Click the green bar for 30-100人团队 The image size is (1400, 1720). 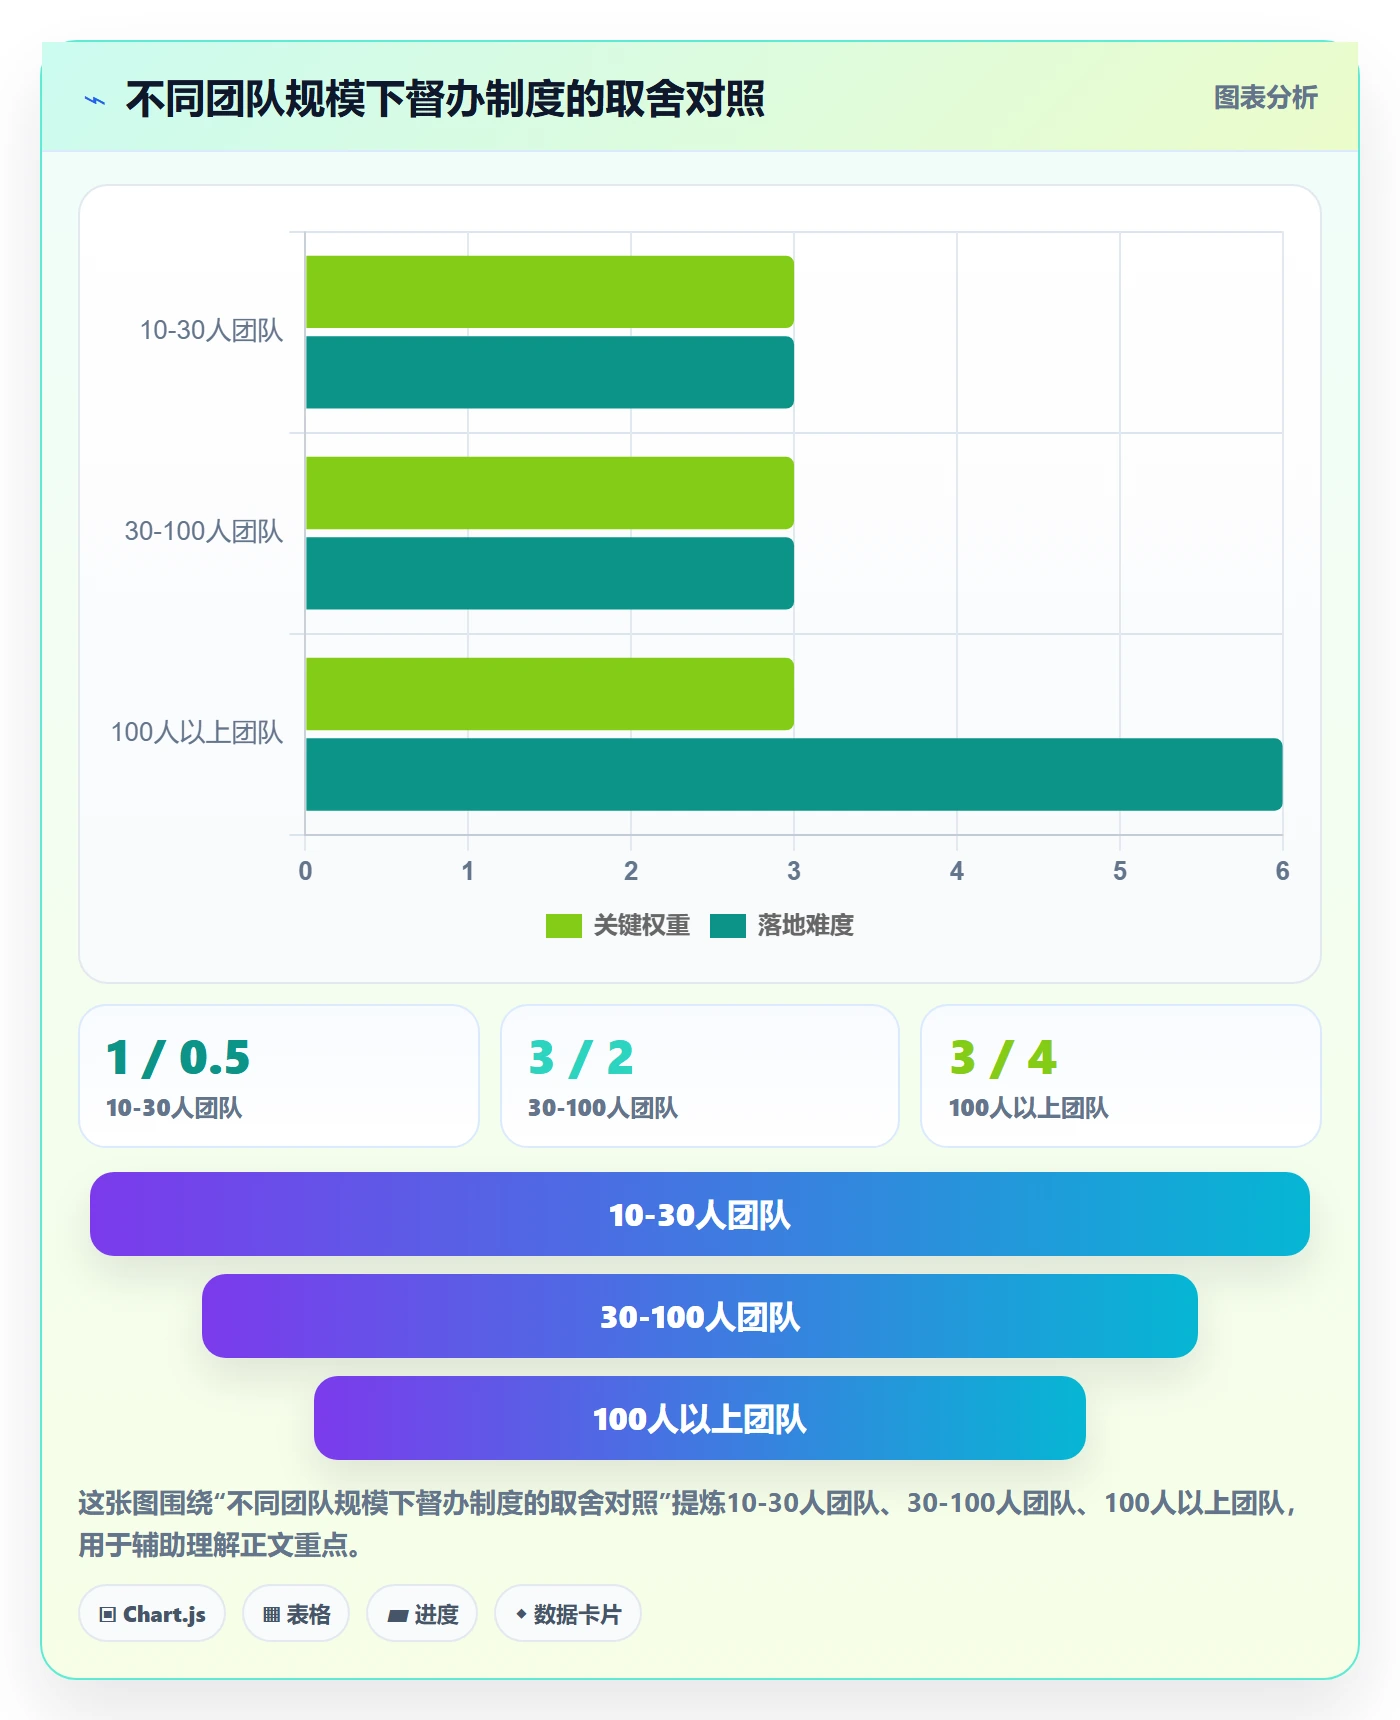pos(550,493)
